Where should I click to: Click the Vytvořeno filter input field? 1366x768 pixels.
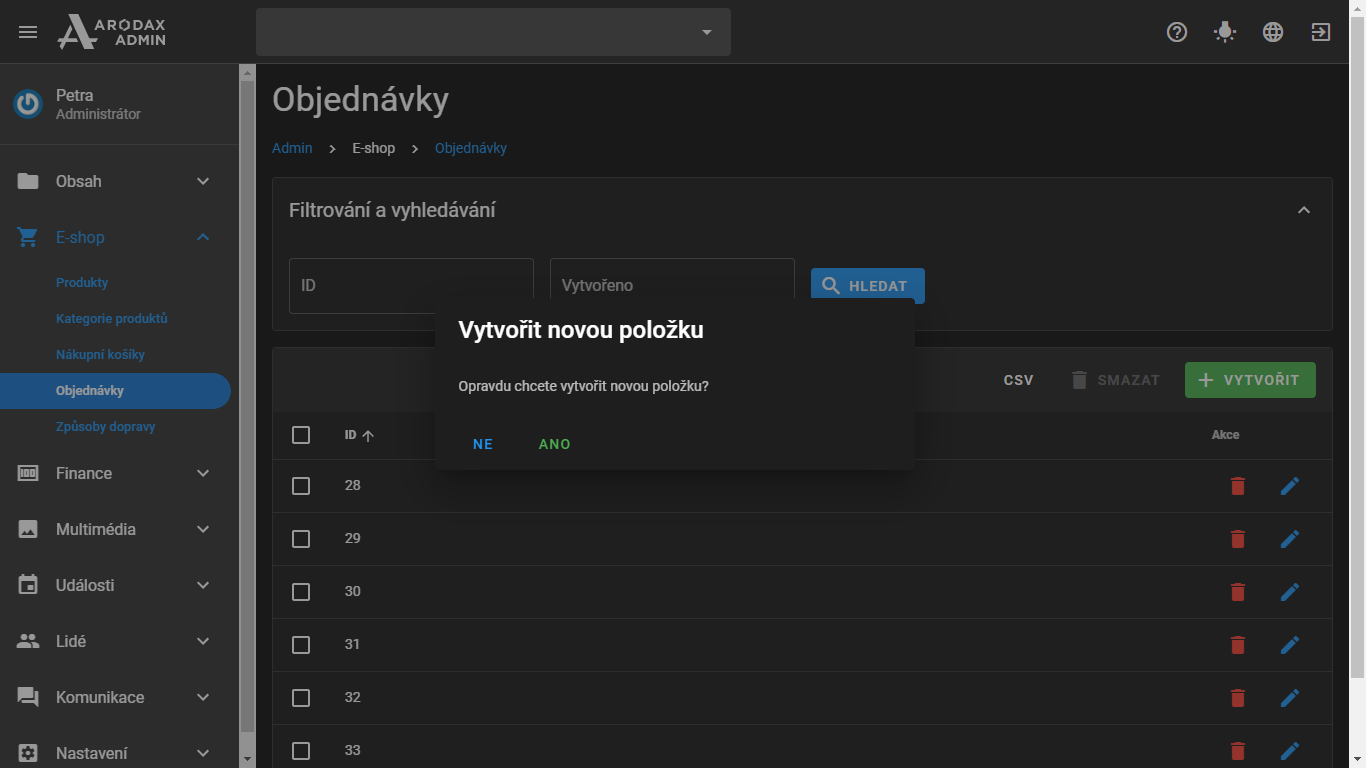pyautogui.click(x=671, y=286)
